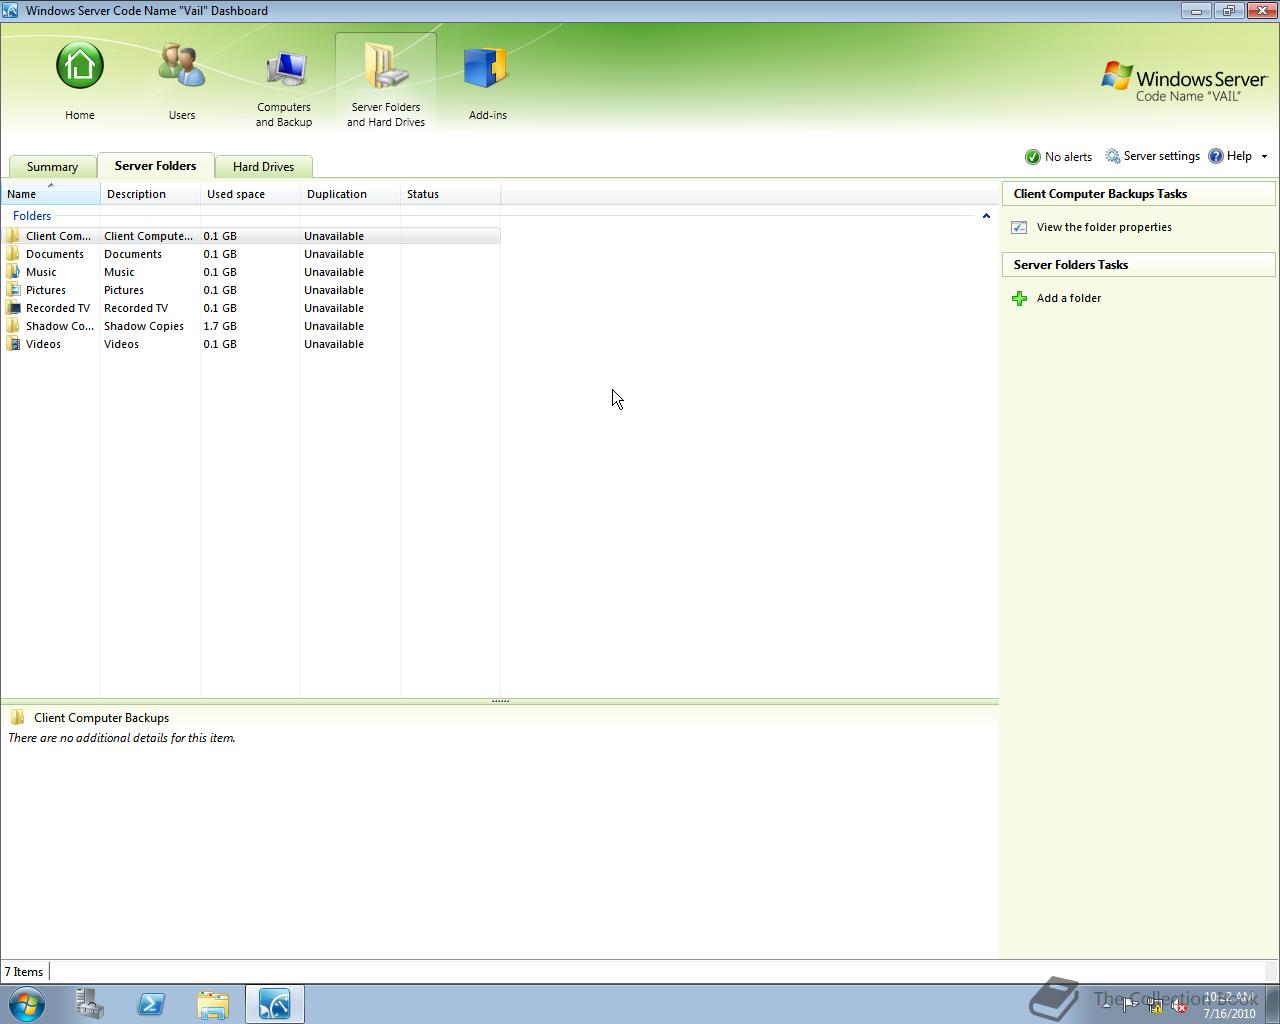Click the Music folder icon
Viewport: 1280px width, 1024px height.
(13, 272)
